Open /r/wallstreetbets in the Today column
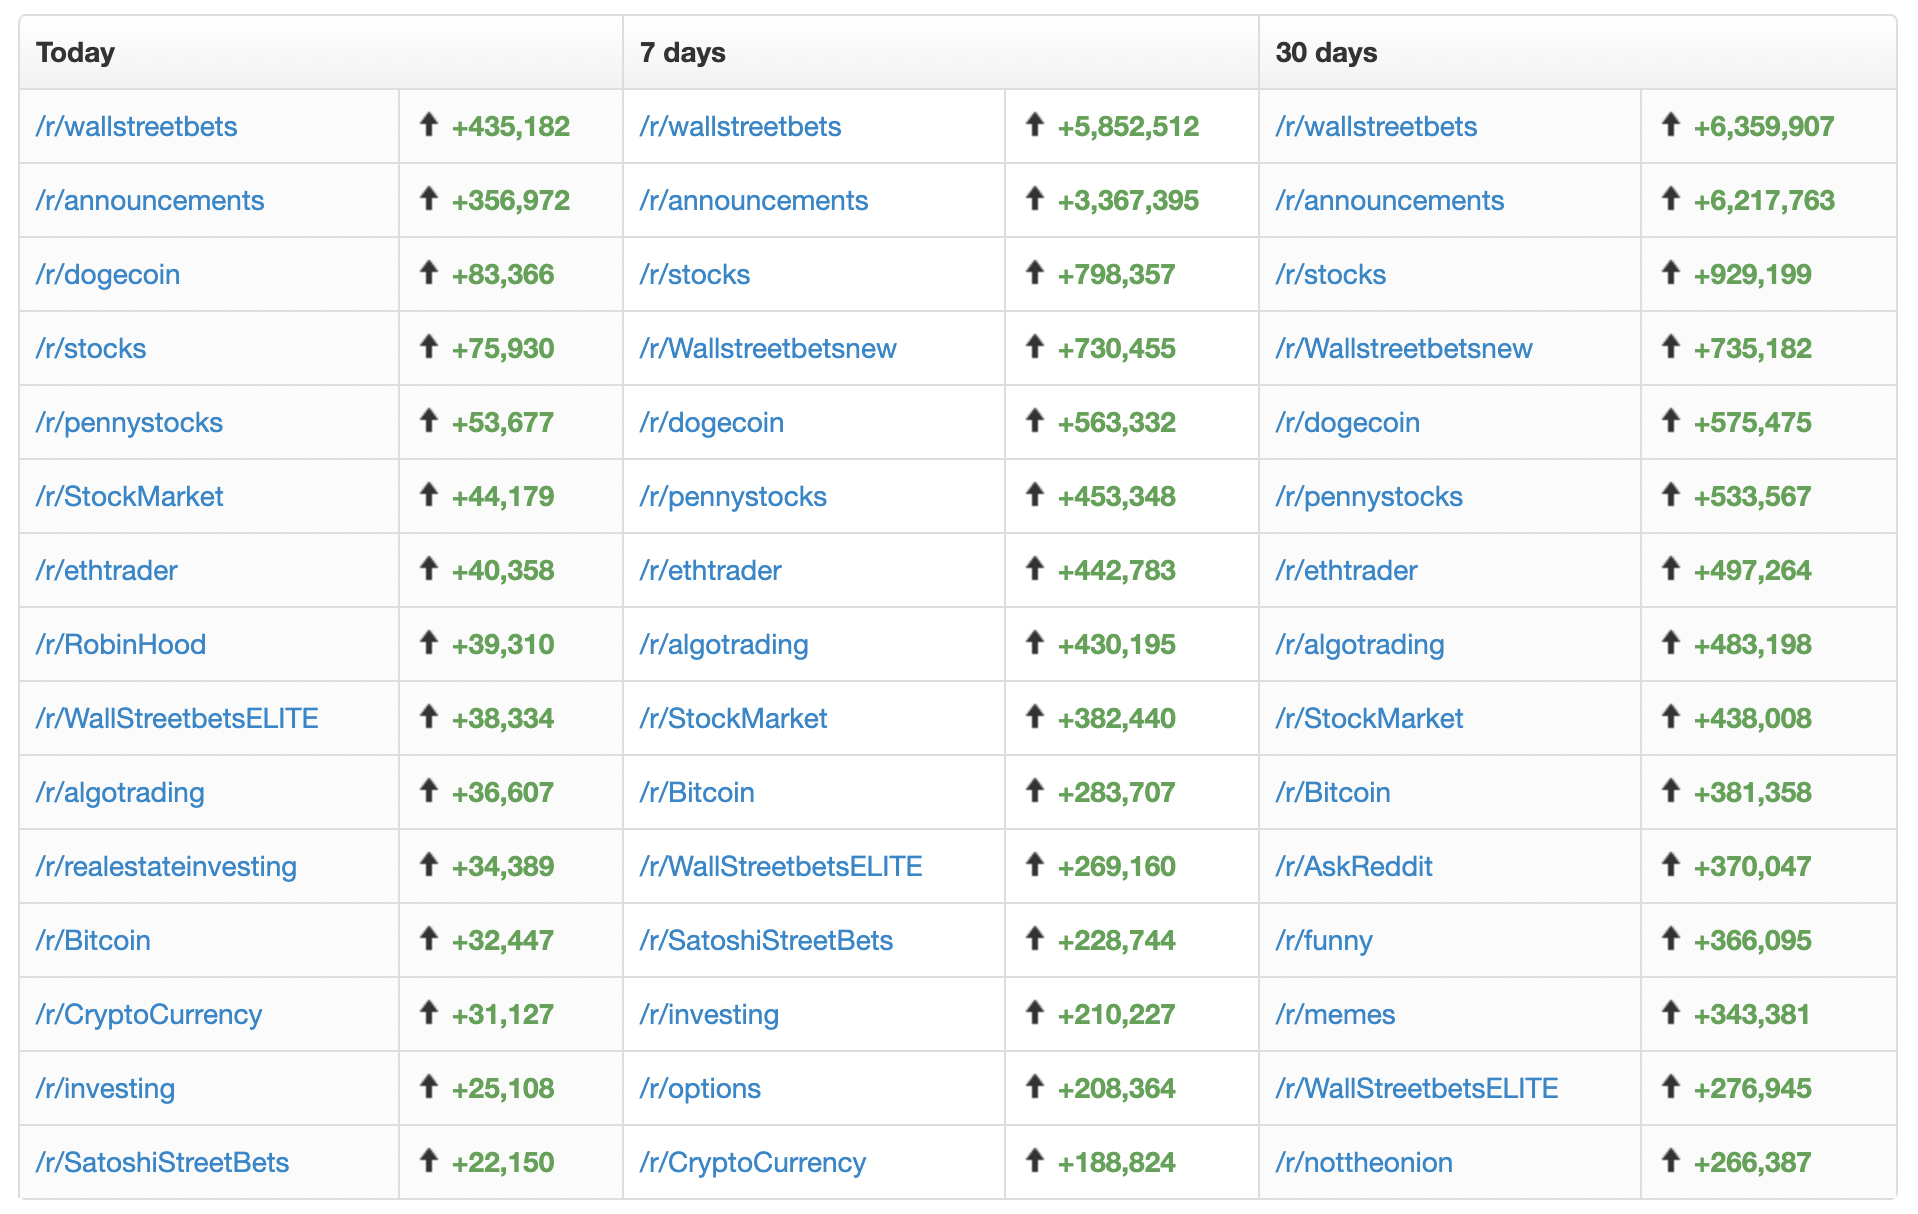This screenshot has height=1214, width=1918. tap(136, 127)
